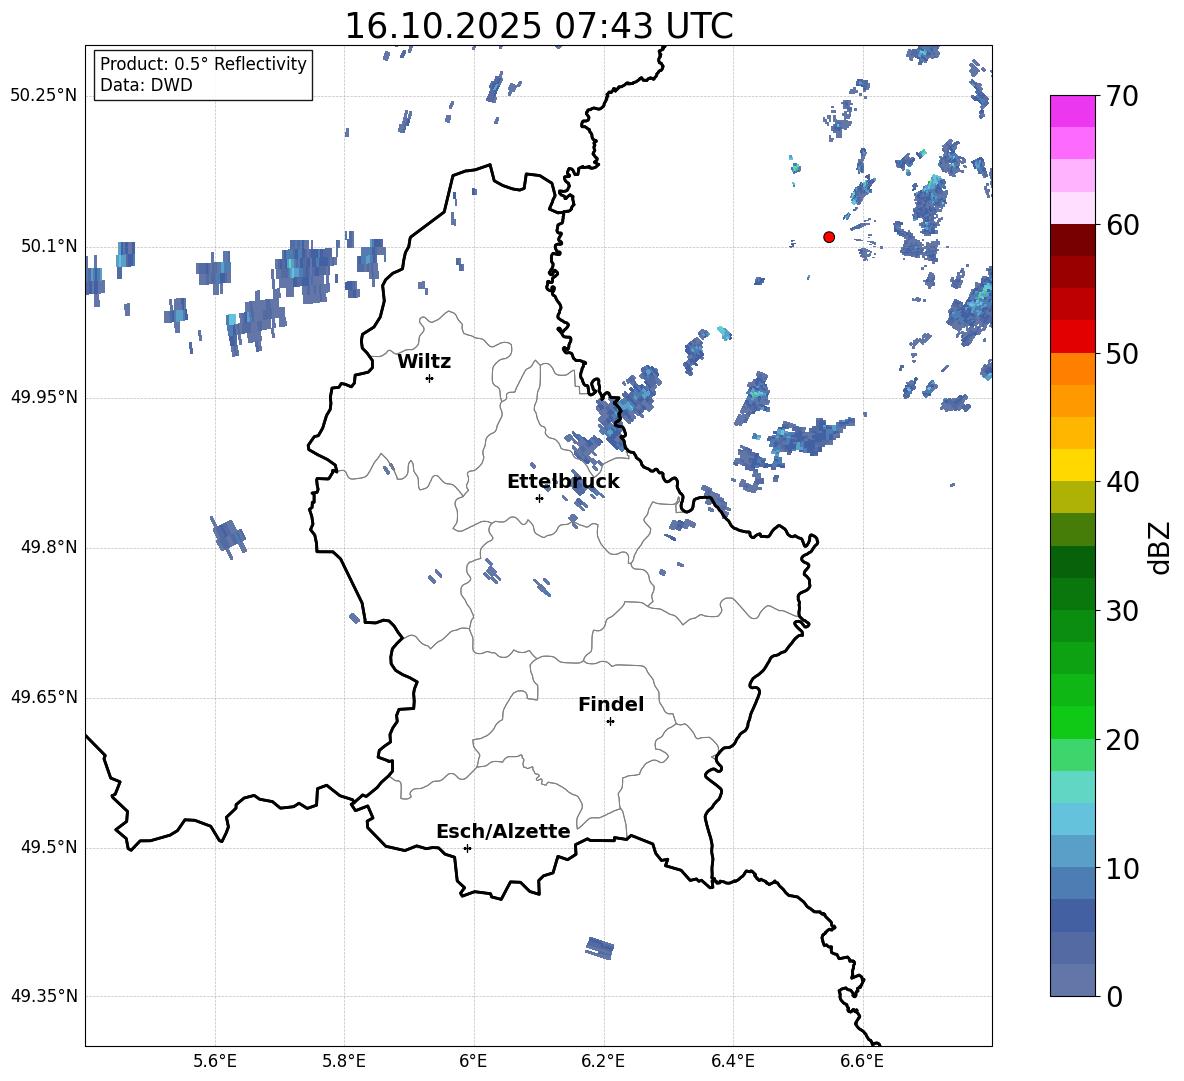Click the dark red colorbar swatch below 60

[1073, 240]
